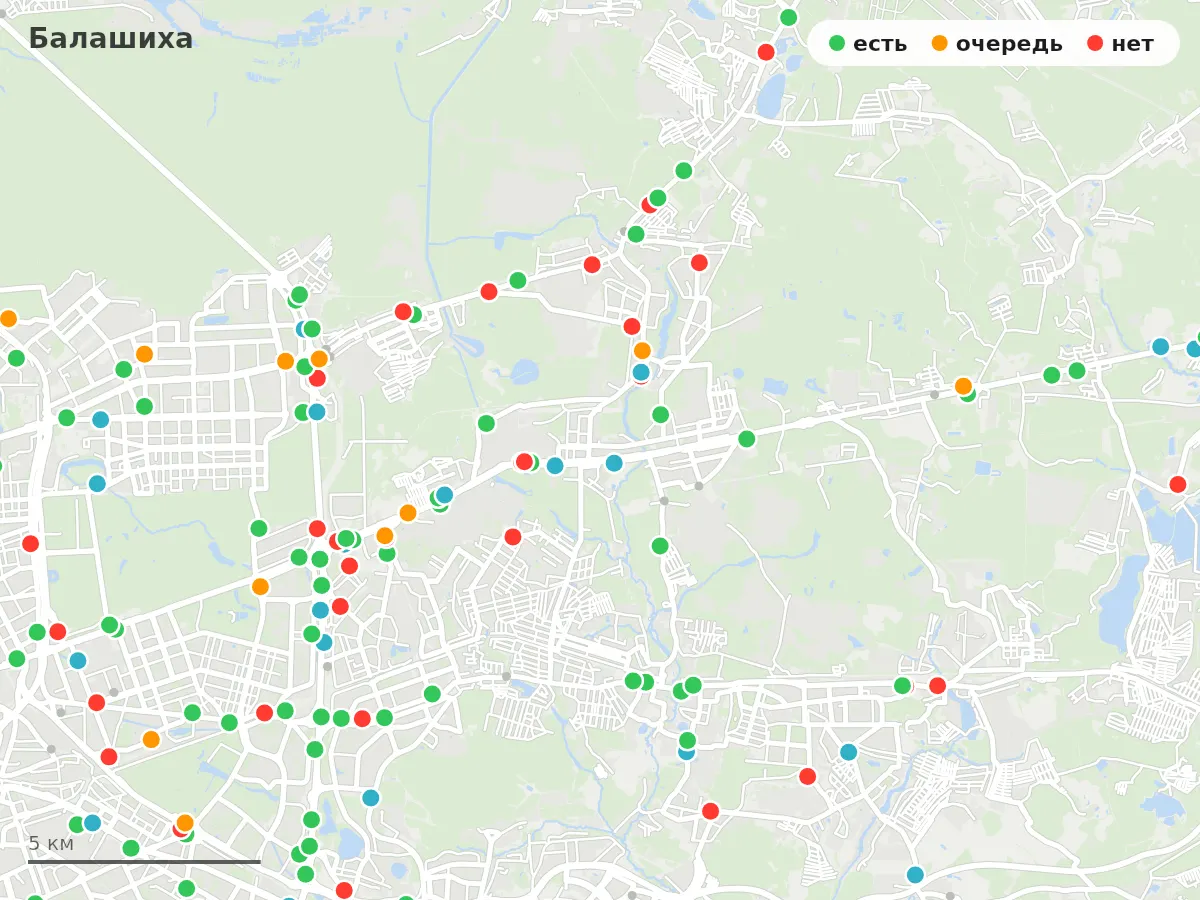Select the orange marker cut off at the left edge

pos(8,319)
